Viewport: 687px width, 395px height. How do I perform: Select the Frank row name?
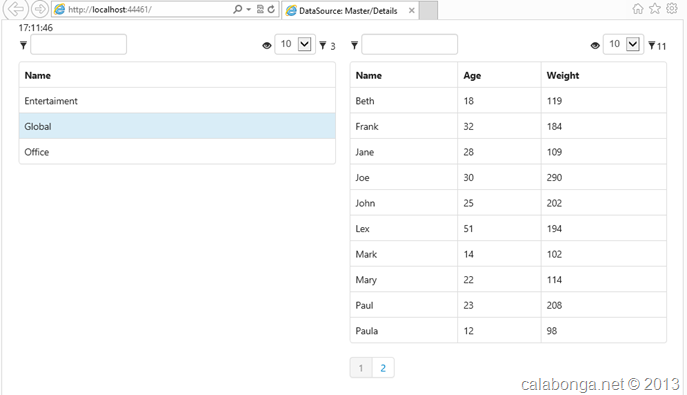[x=367, y=126]
